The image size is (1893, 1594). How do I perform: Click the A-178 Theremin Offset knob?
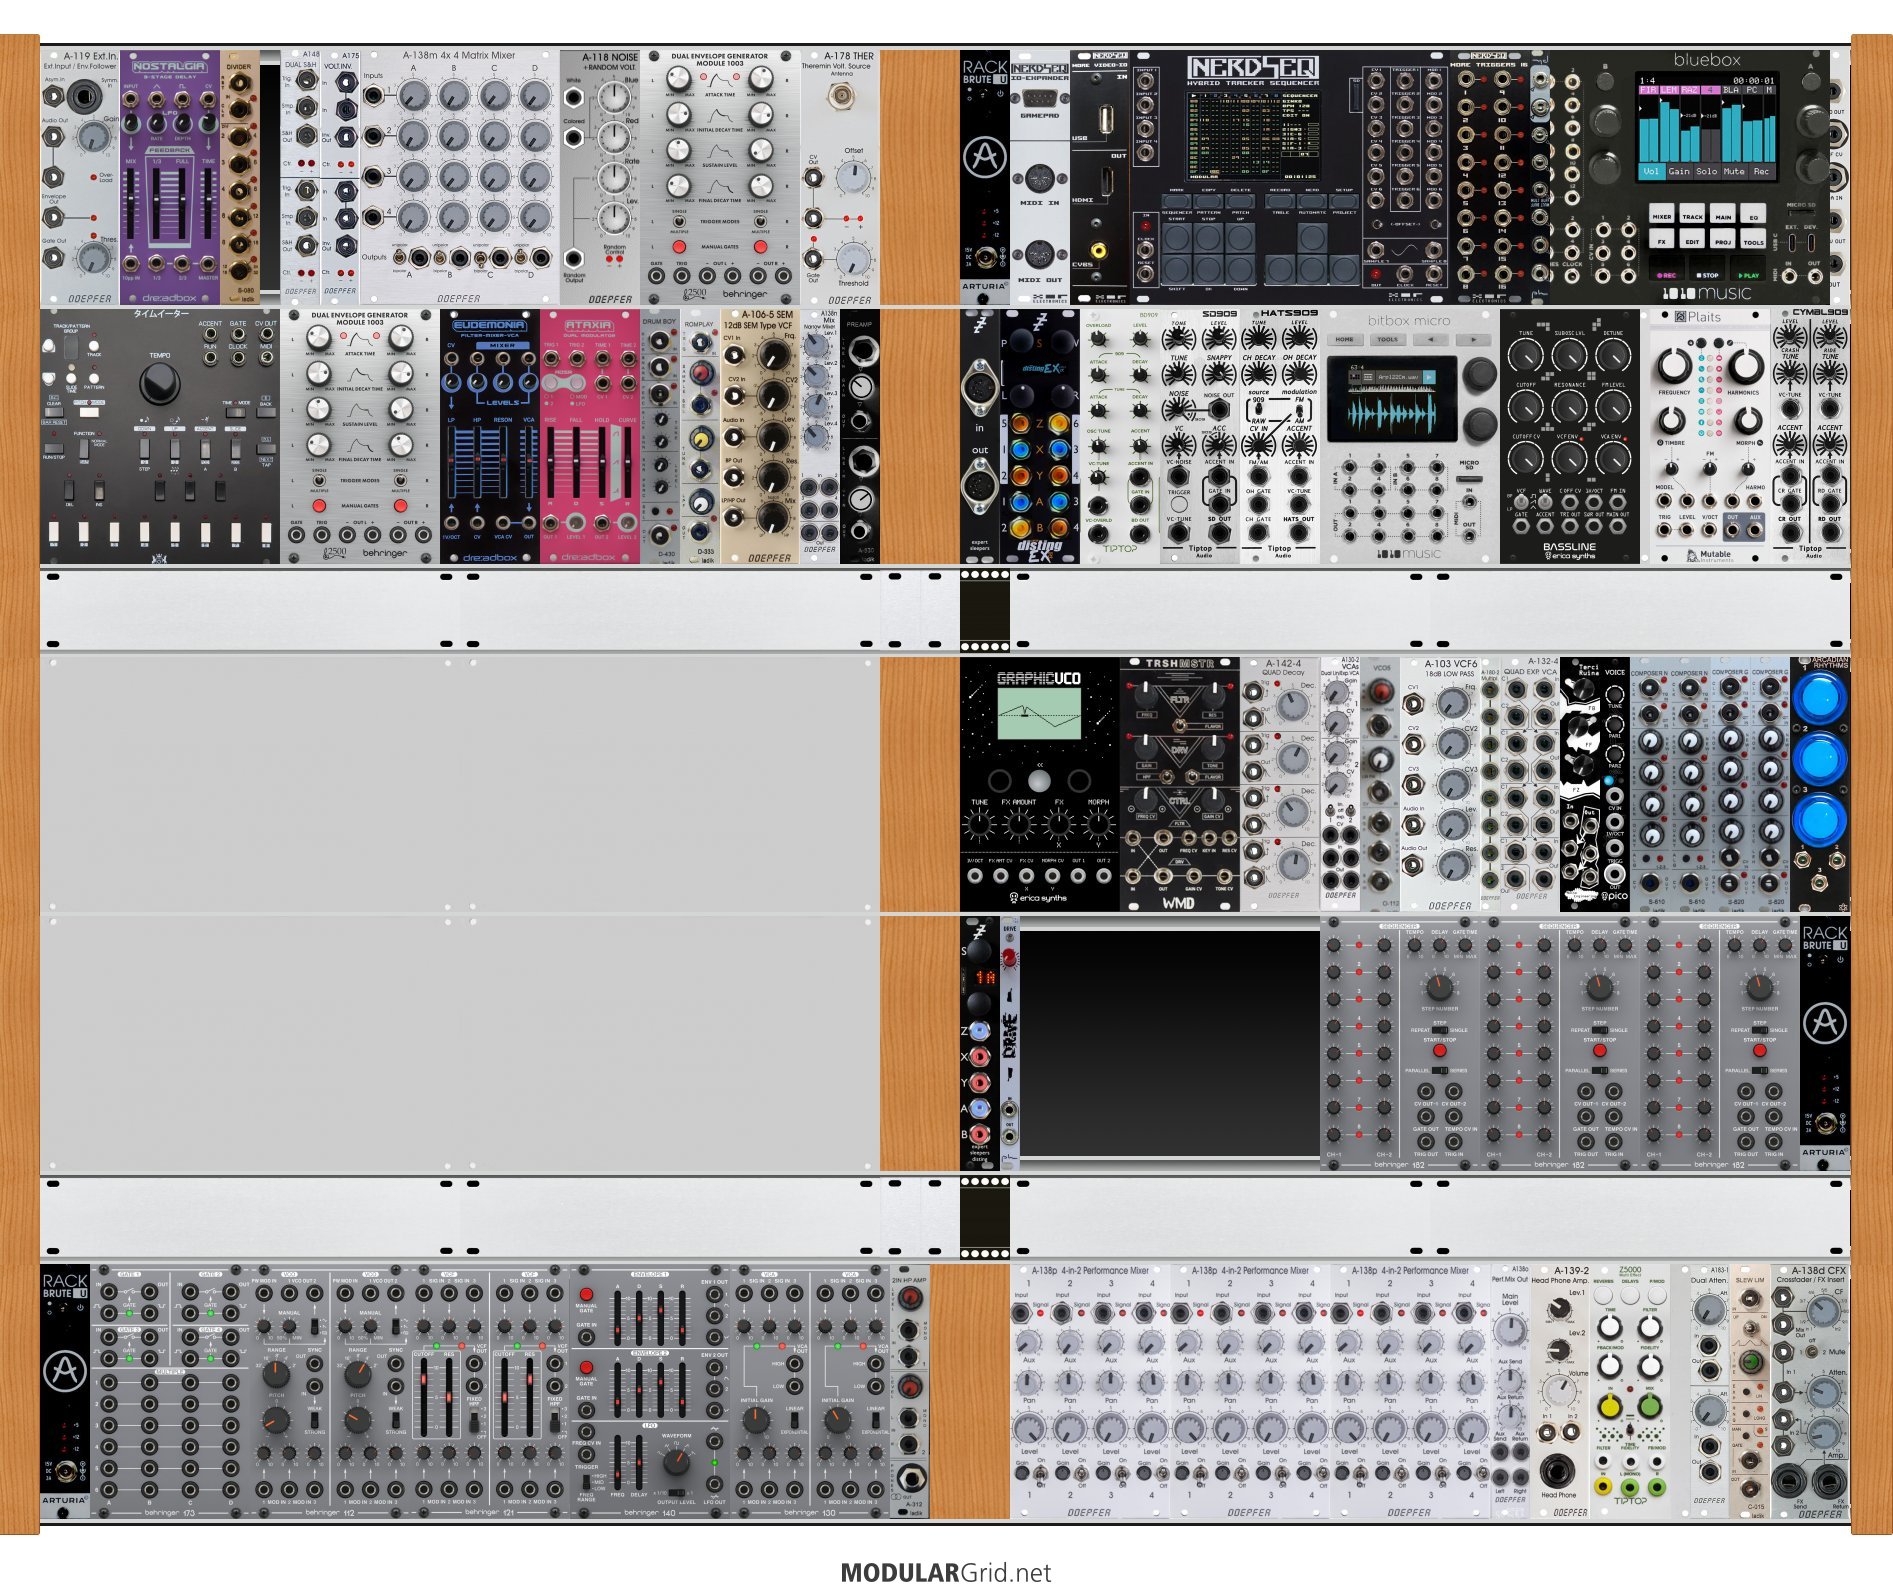[853, 178]
